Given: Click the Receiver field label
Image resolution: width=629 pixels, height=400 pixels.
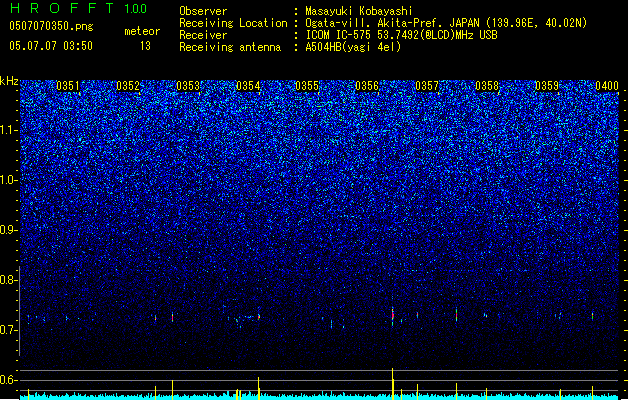Looking at the screenshot, I should click(203, 35).
